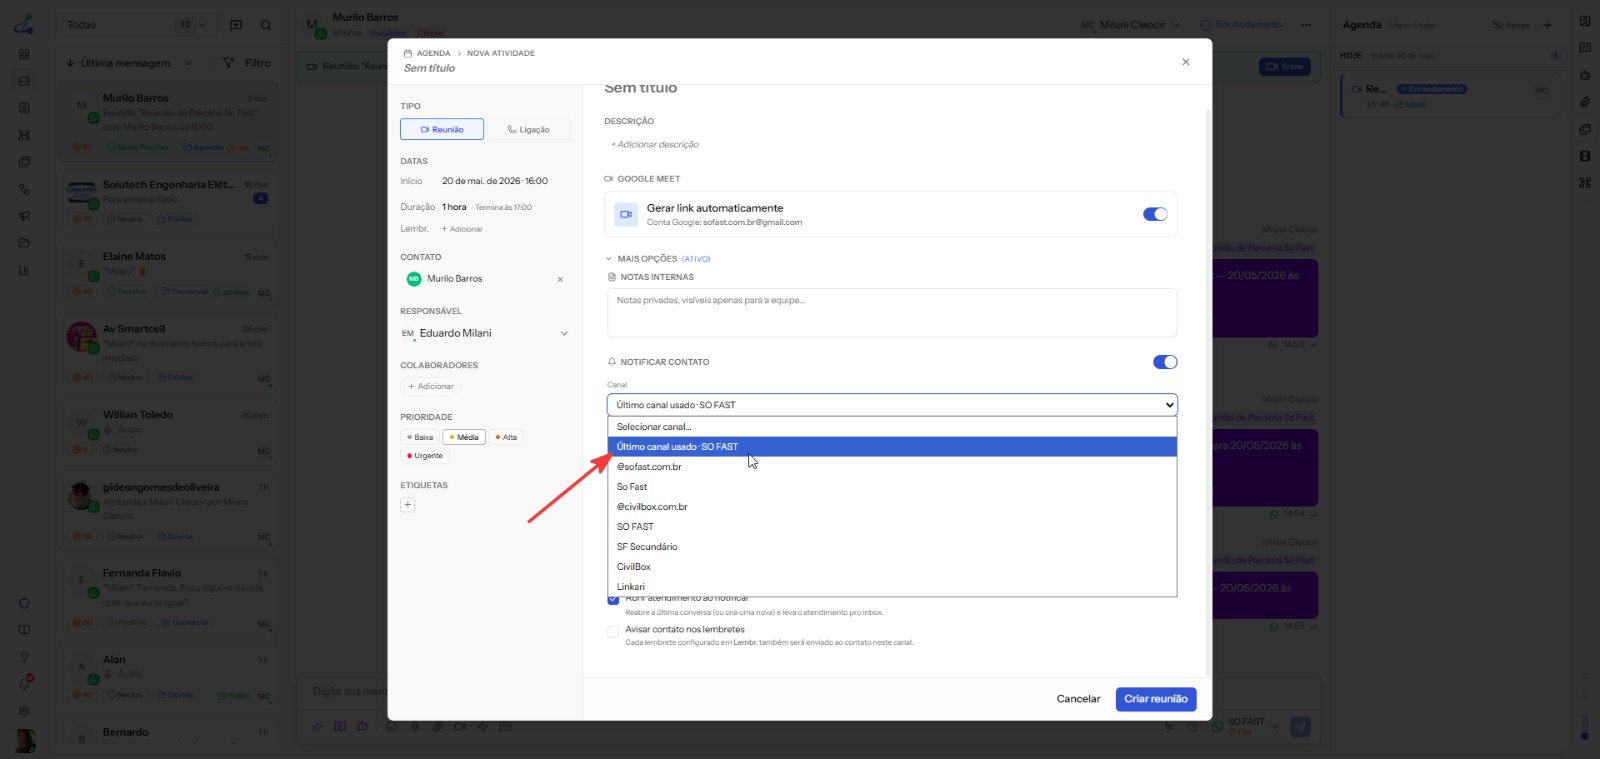Screen dimensions: 1600x759
Task: Add a tag with the Etiquetas plus icon
Action: click(407, 505)
